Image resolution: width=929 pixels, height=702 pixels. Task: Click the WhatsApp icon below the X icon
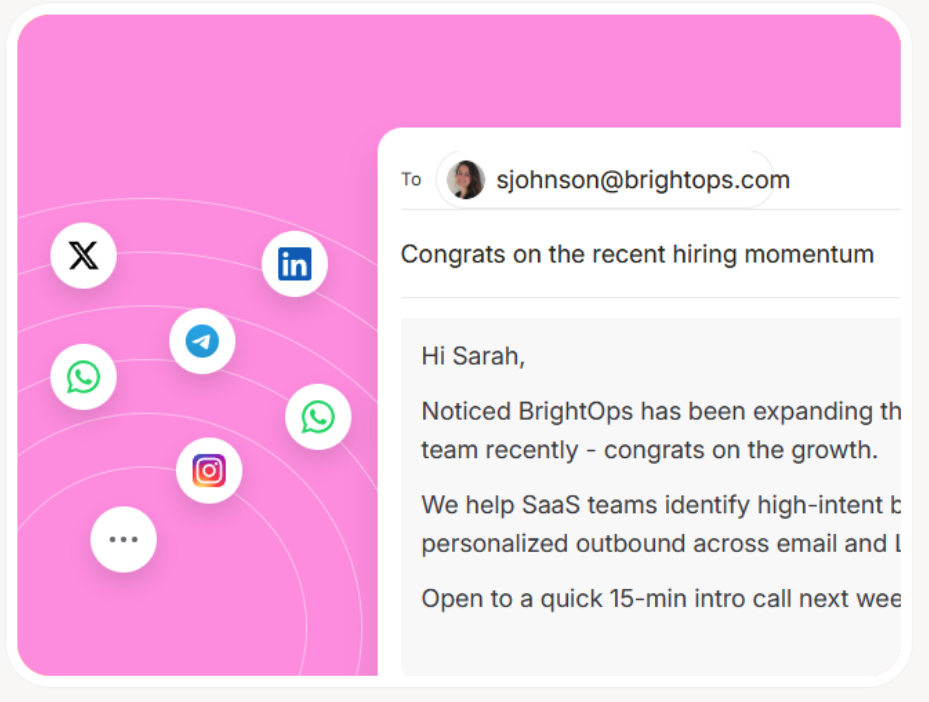(x=84, y=377)
